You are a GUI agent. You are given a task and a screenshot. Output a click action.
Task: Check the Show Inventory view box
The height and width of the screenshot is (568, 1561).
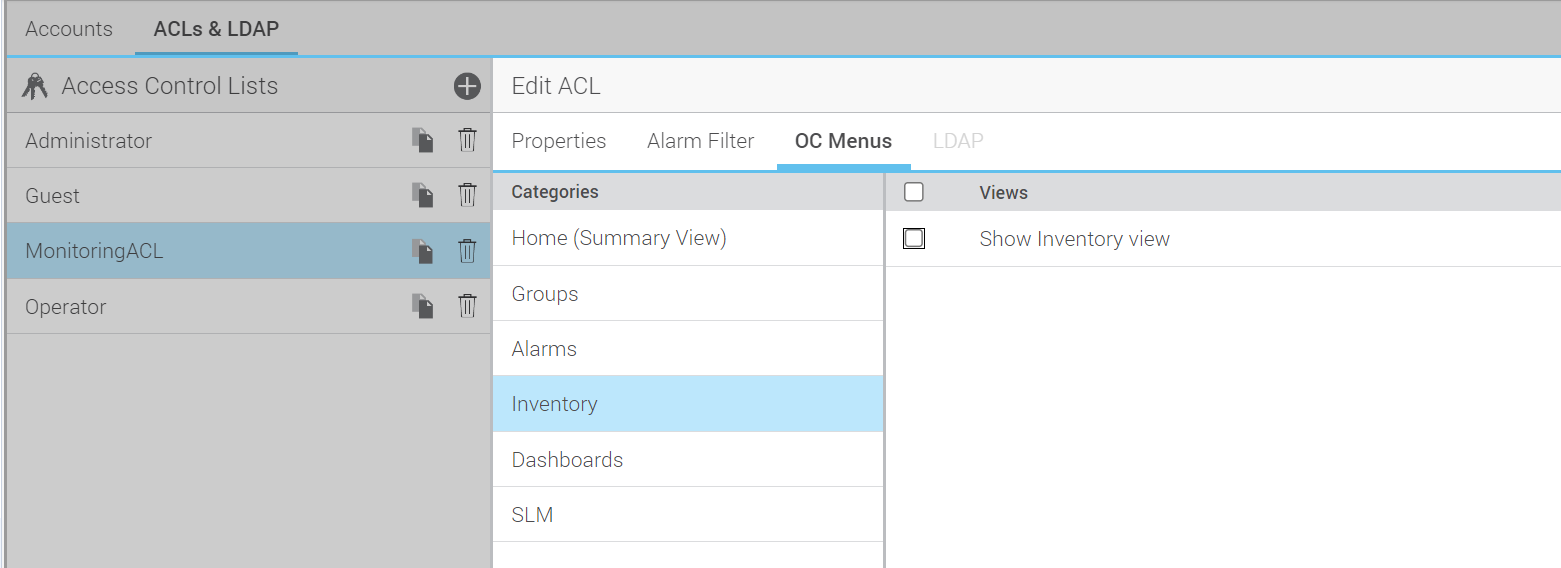click(x=914, y=239)
